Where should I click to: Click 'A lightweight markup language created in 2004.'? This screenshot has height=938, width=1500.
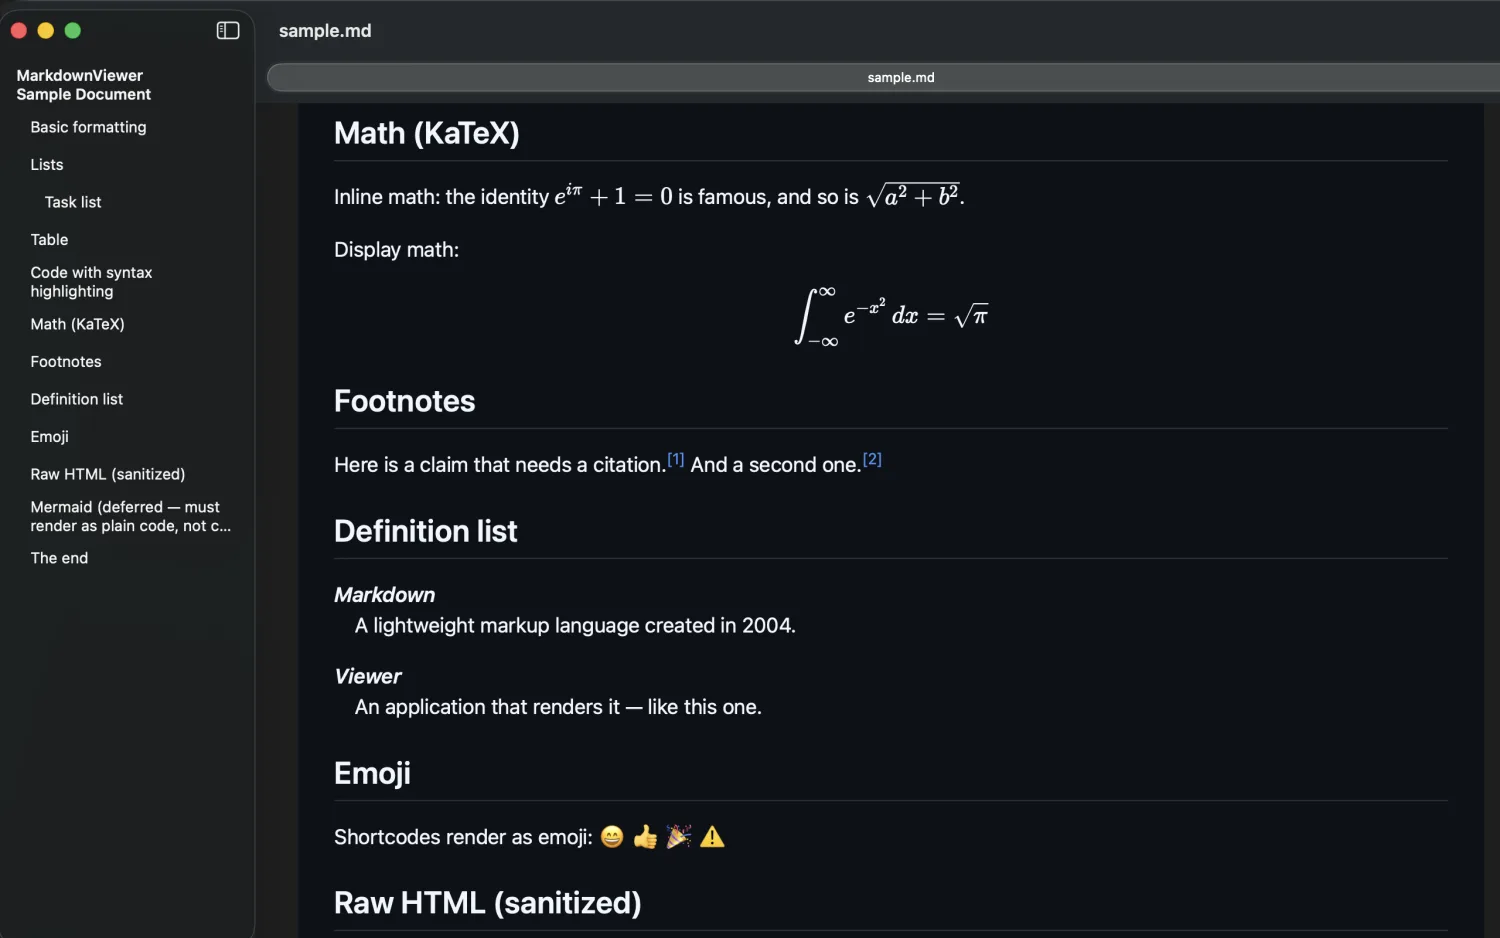(x=575, y=626)
